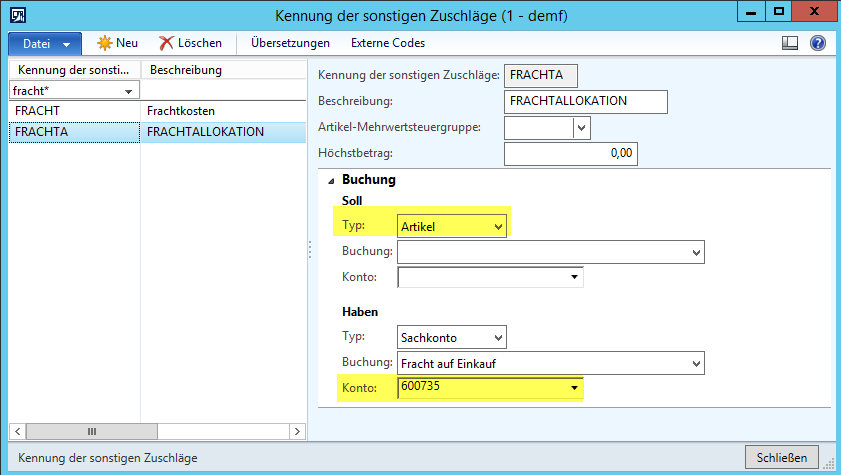Click the Neu (new record) toolbar icon
841x475 pixels.
105,43
